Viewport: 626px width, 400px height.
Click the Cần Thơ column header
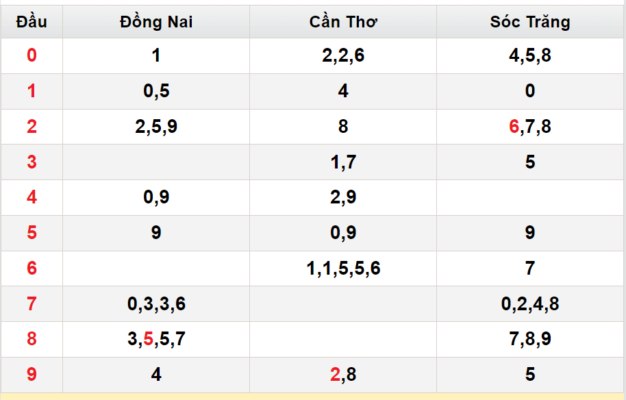click(x=343, y=22)
